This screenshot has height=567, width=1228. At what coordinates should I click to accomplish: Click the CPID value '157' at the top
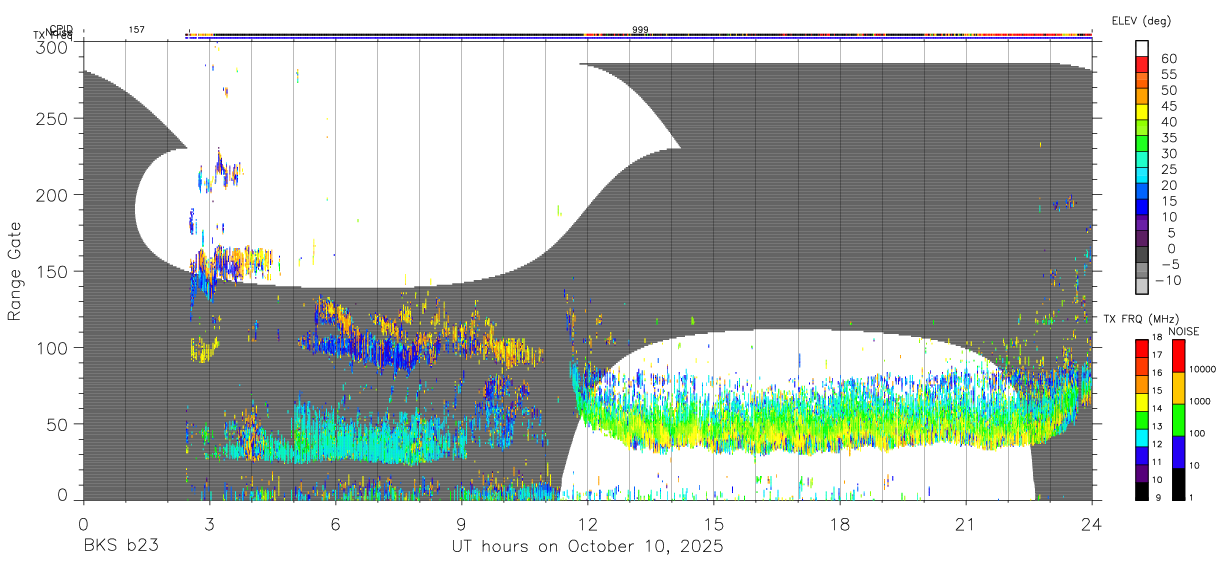136,30
